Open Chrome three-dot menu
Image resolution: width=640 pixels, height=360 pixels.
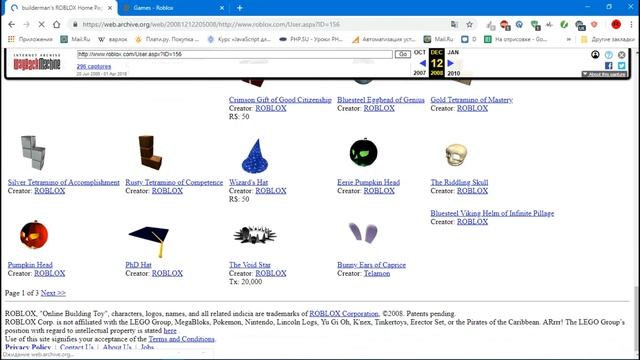(632, 24)
